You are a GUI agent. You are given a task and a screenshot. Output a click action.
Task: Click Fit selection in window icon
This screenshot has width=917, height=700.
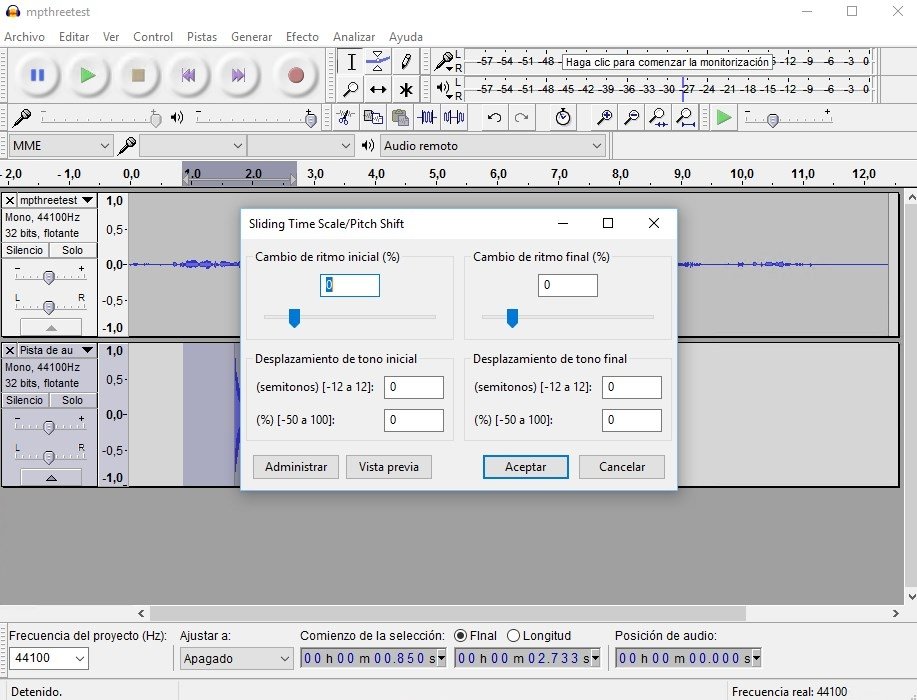[658, 118]
